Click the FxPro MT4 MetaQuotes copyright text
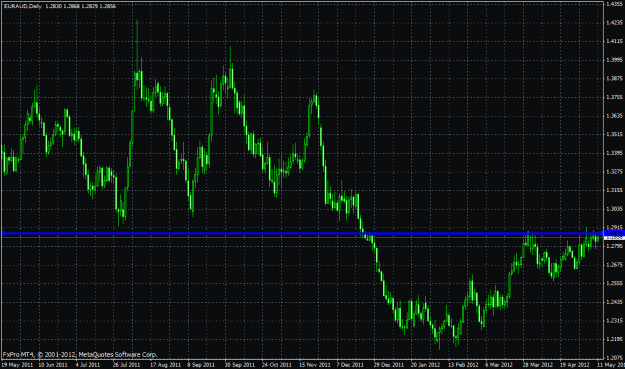The width and height of the screenshot is (625, 369). point(80,354)
